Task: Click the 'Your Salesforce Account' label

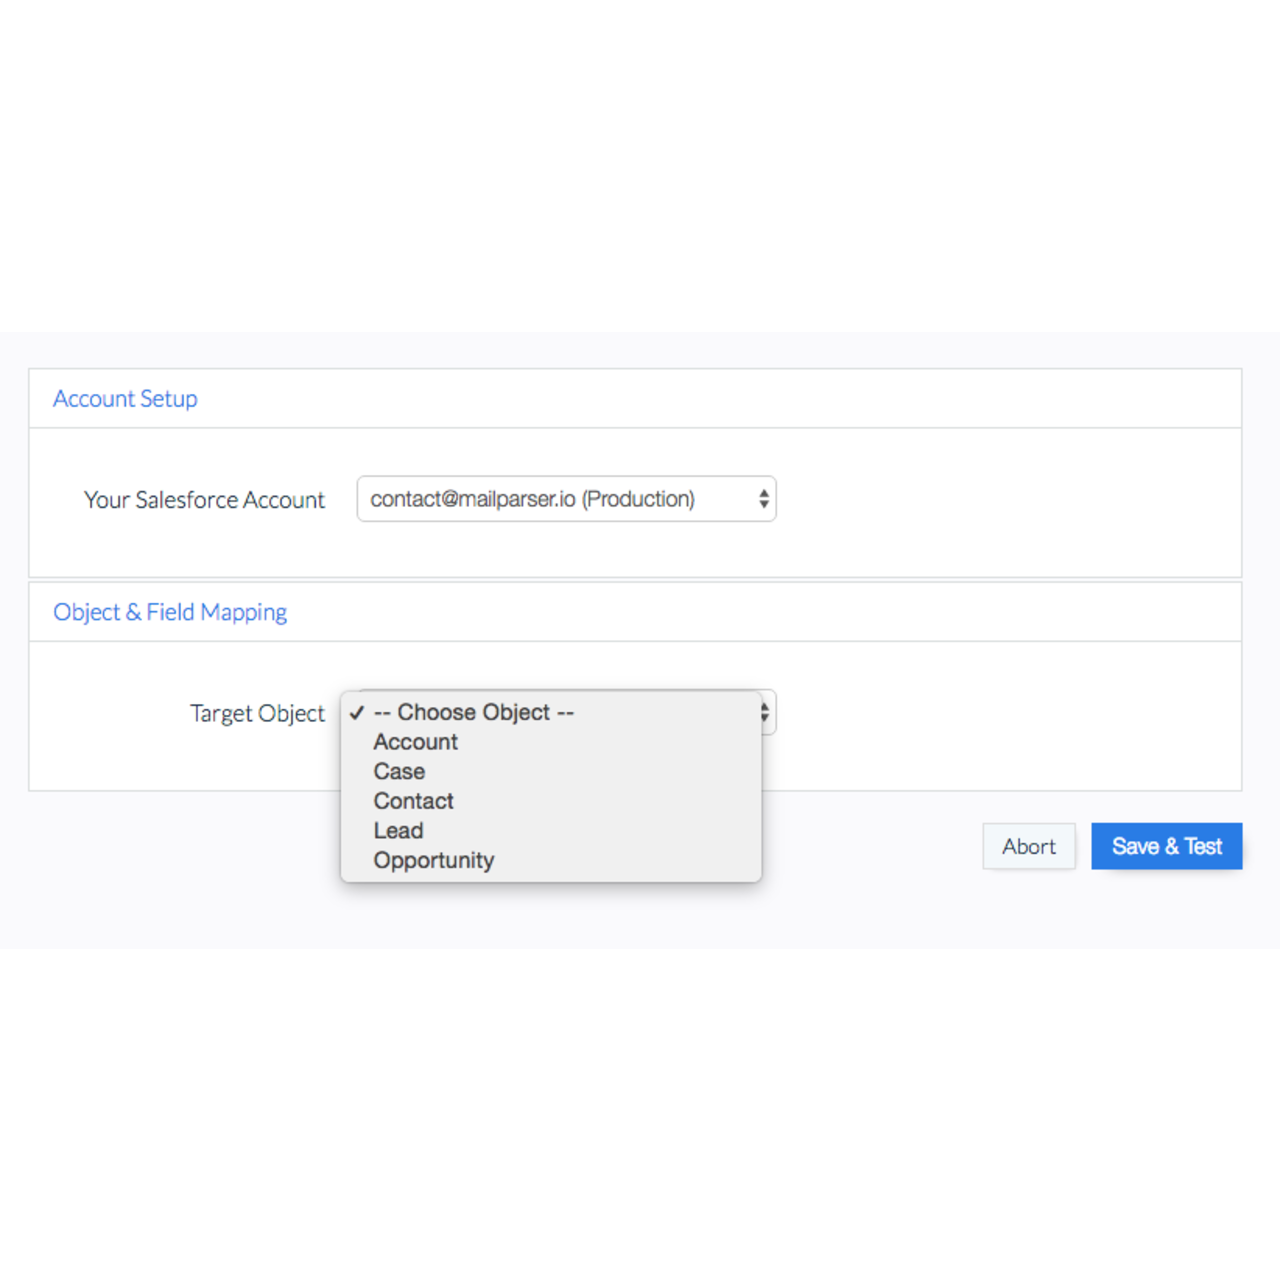Action: pyautogui.click(x=204, y=500)
